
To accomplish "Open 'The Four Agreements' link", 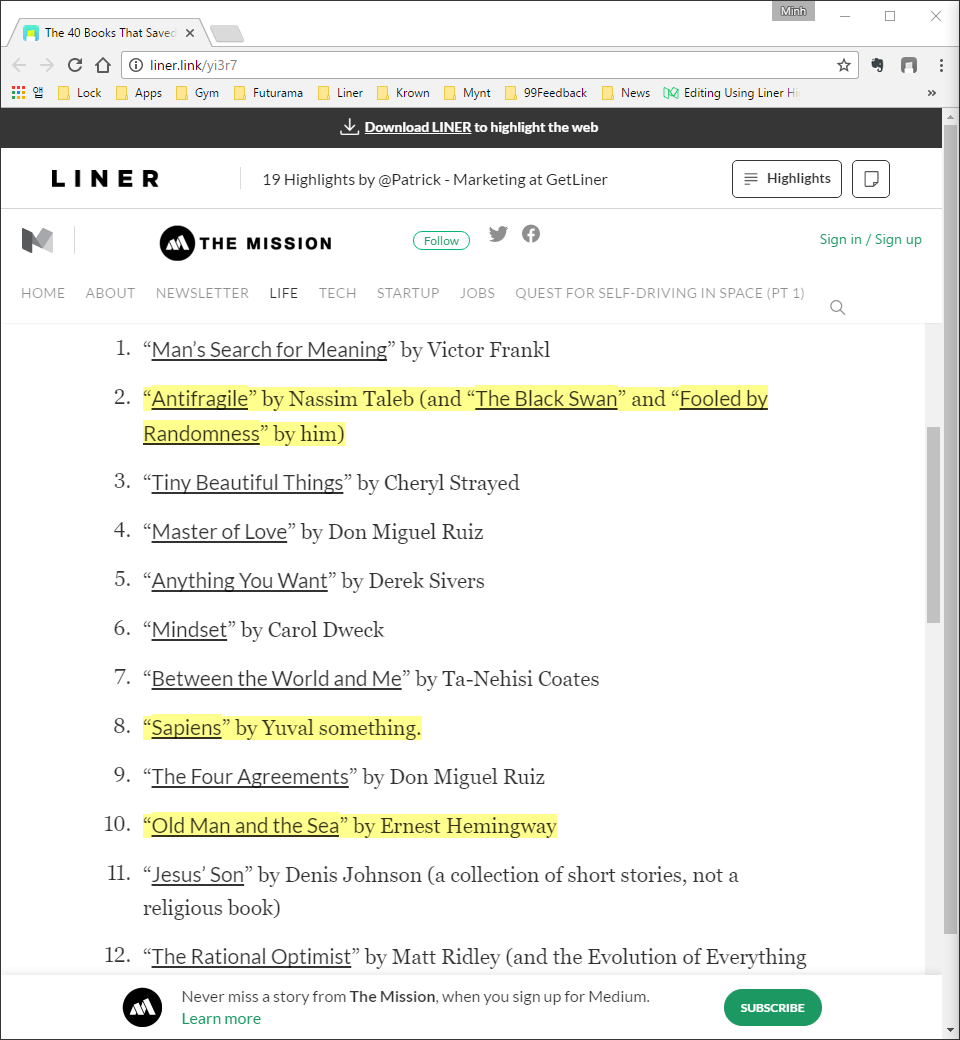I will point(250,777).
